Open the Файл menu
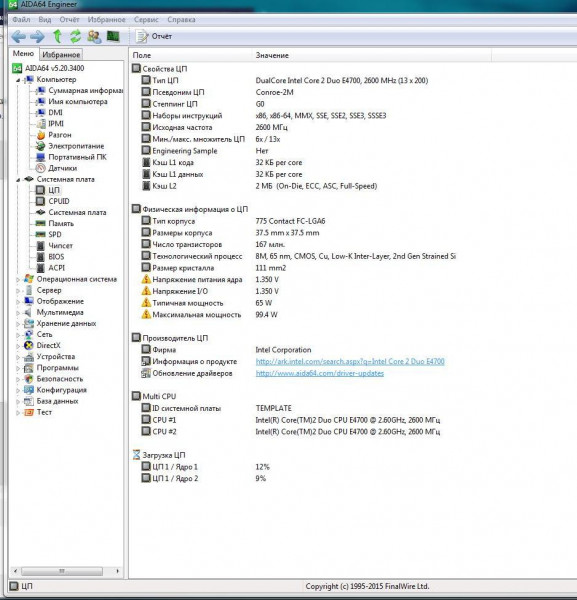 21,20
